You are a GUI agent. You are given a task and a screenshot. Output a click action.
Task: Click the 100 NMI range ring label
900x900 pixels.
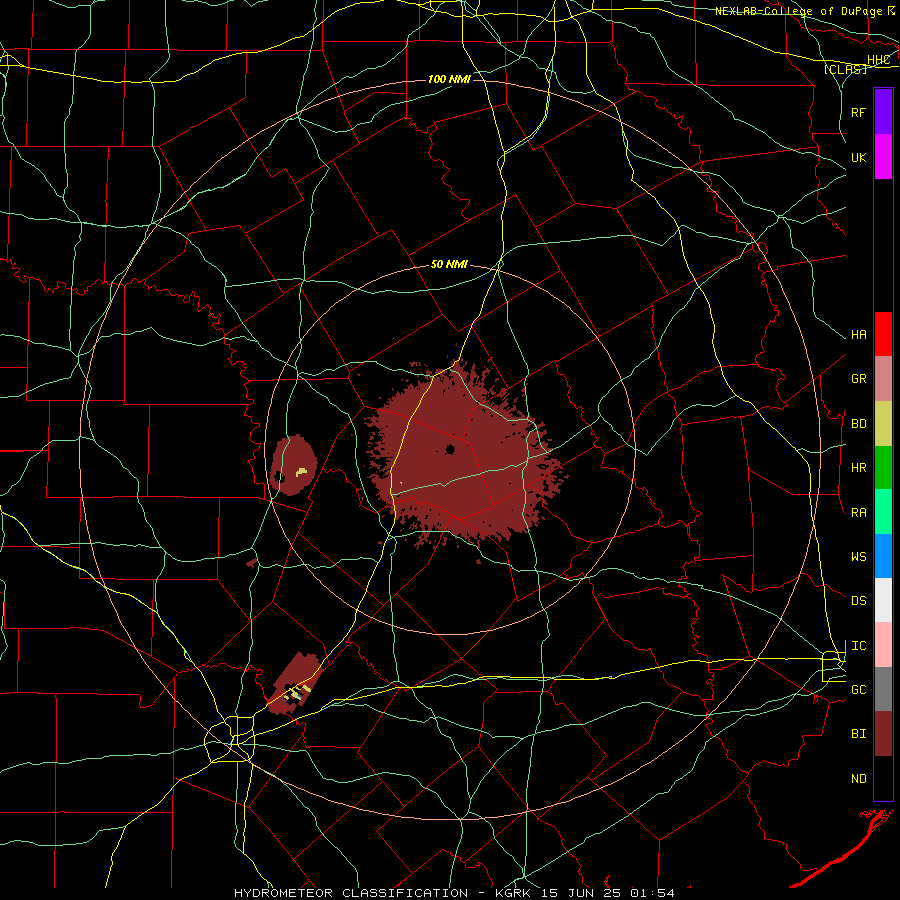[x=449, y=79]
